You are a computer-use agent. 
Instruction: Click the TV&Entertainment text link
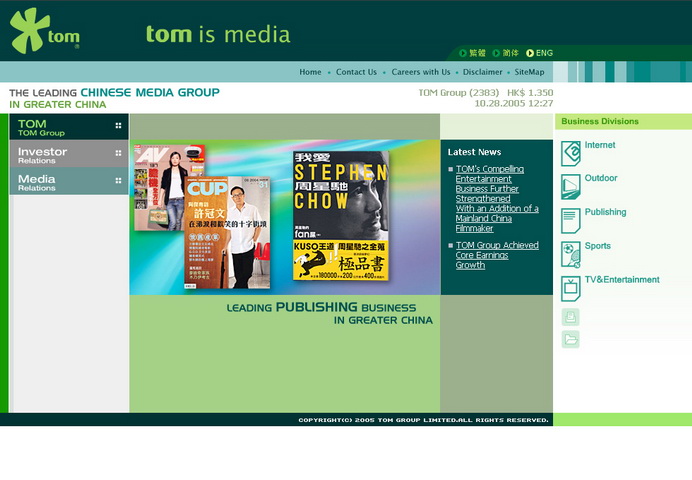tap(622, 280)
